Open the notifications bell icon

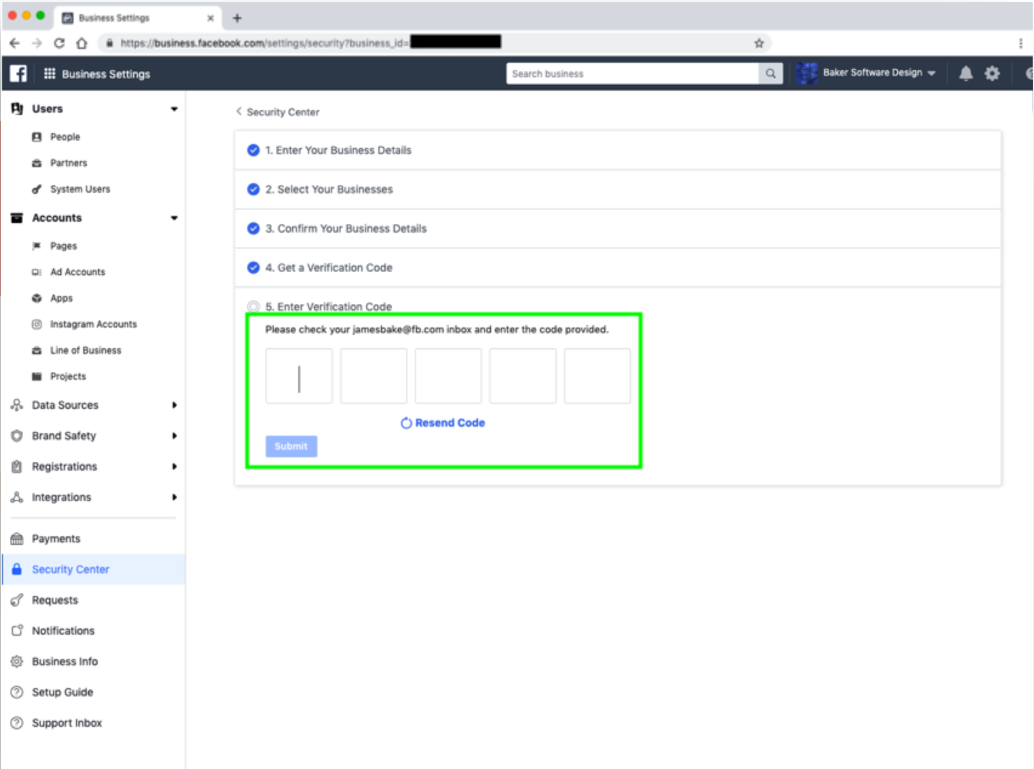tap(965, 73)
